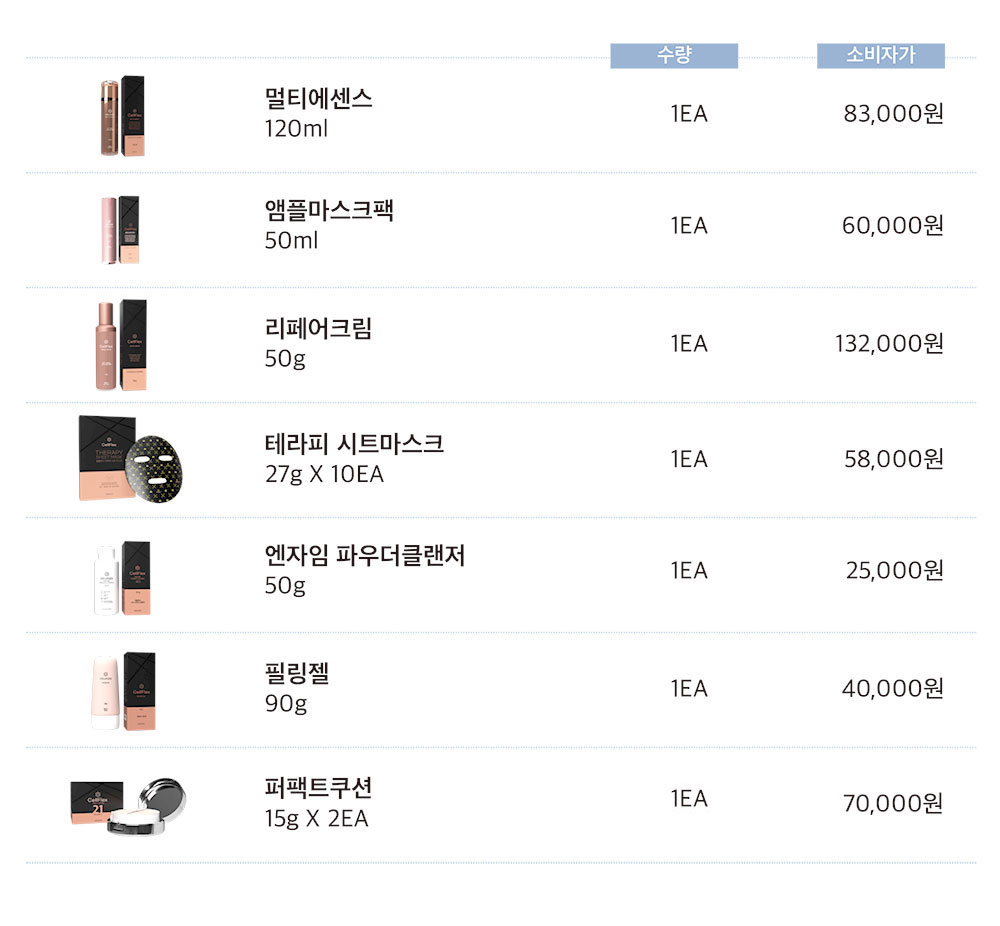Select the 멀티에센스 product name
Viewport: 1000px width, 926px height.
pos(318,98)
